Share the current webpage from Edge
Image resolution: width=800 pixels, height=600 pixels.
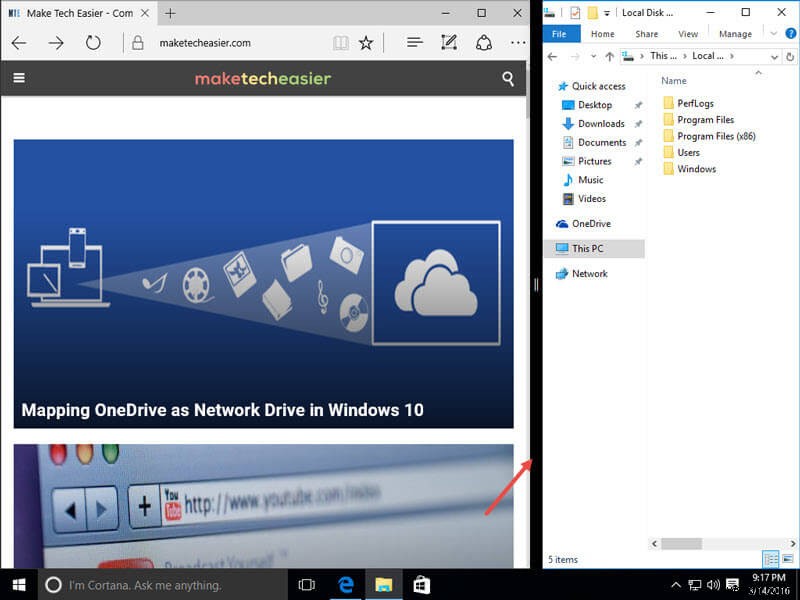pyautogui.click(x=484, y=43)
